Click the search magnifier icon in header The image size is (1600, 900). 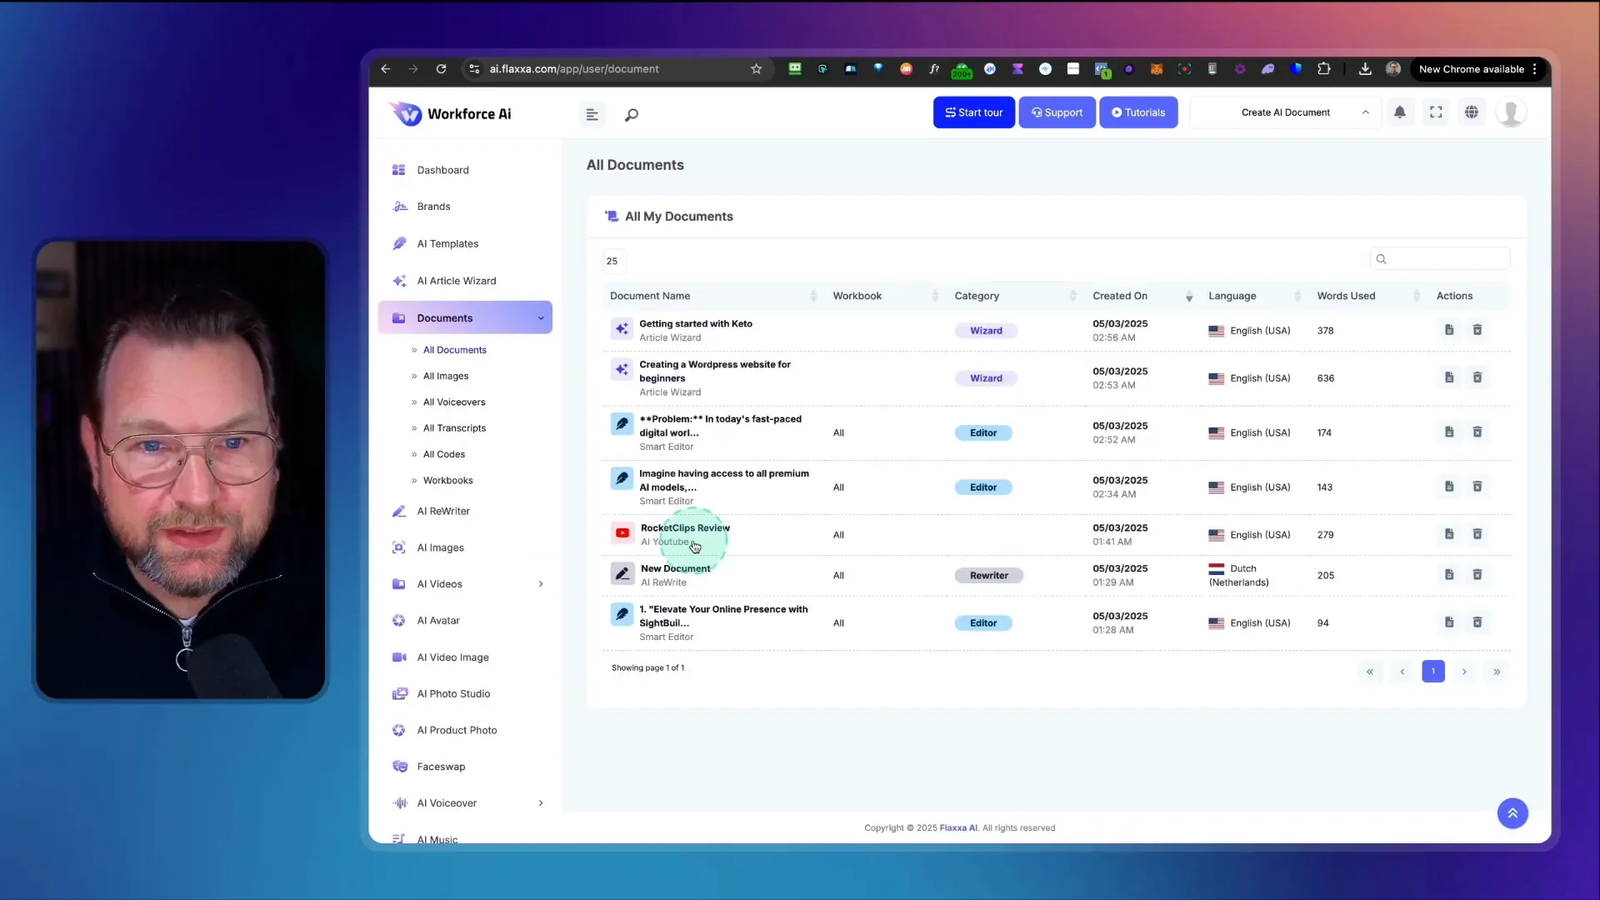click(631, 115)
